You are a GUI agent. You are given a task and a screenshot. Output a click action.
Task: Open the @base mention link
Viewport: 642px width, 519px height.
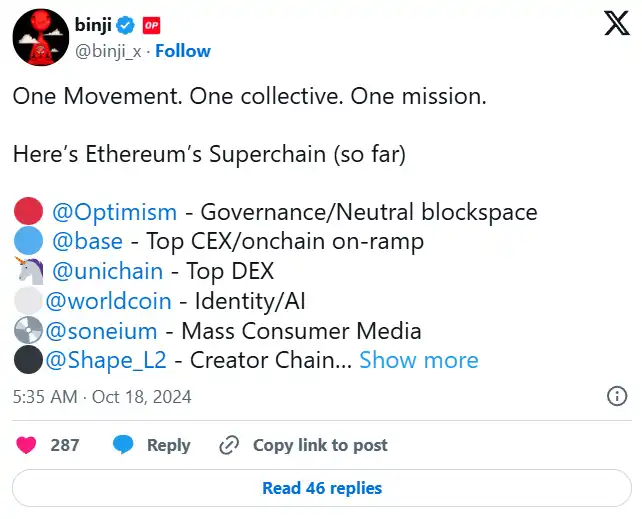(87, 241)
